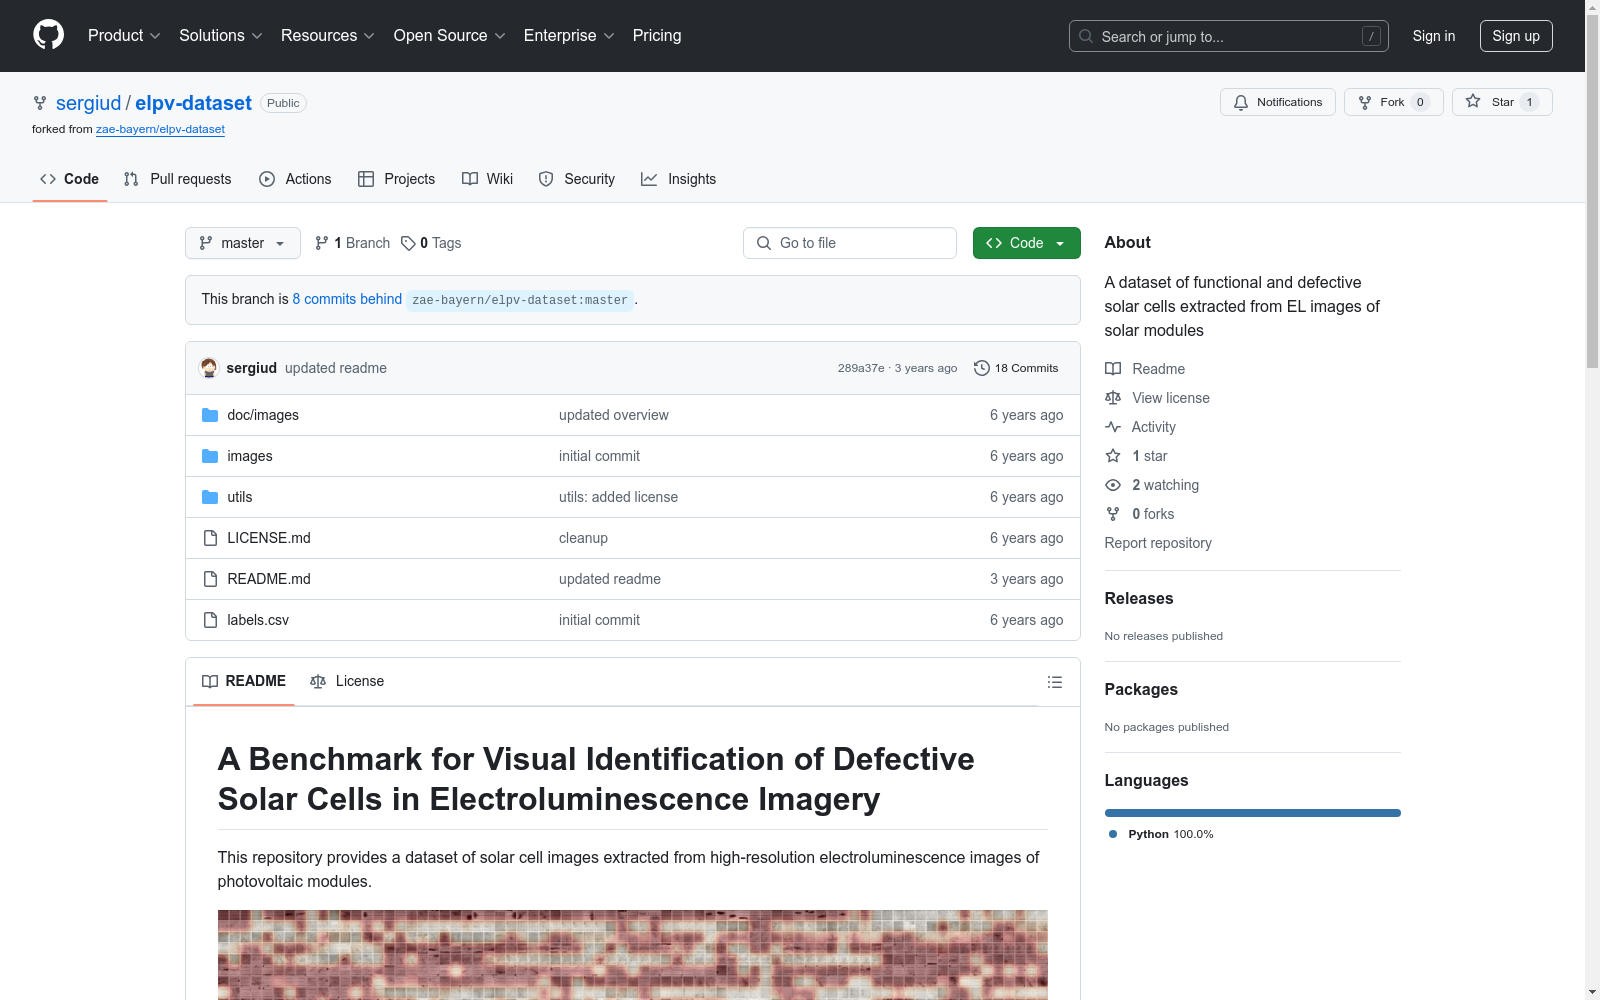Screen dimensions: 1600x1000
Task: Click the 8 commits behind link
Action: point(347,299)
